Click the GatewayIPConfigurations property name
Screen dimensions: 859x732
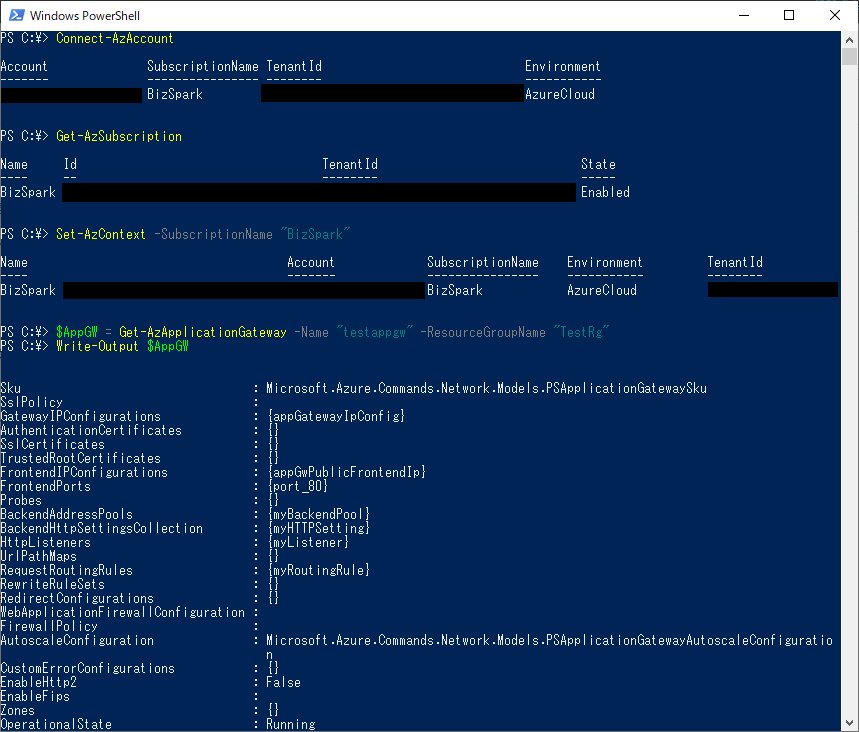pos(81,416)
